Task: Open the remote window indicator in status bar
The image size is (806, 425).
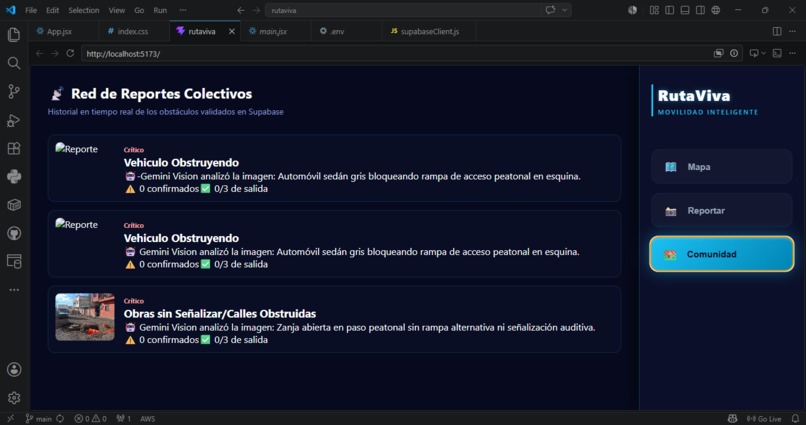Action: pos(10,419)
